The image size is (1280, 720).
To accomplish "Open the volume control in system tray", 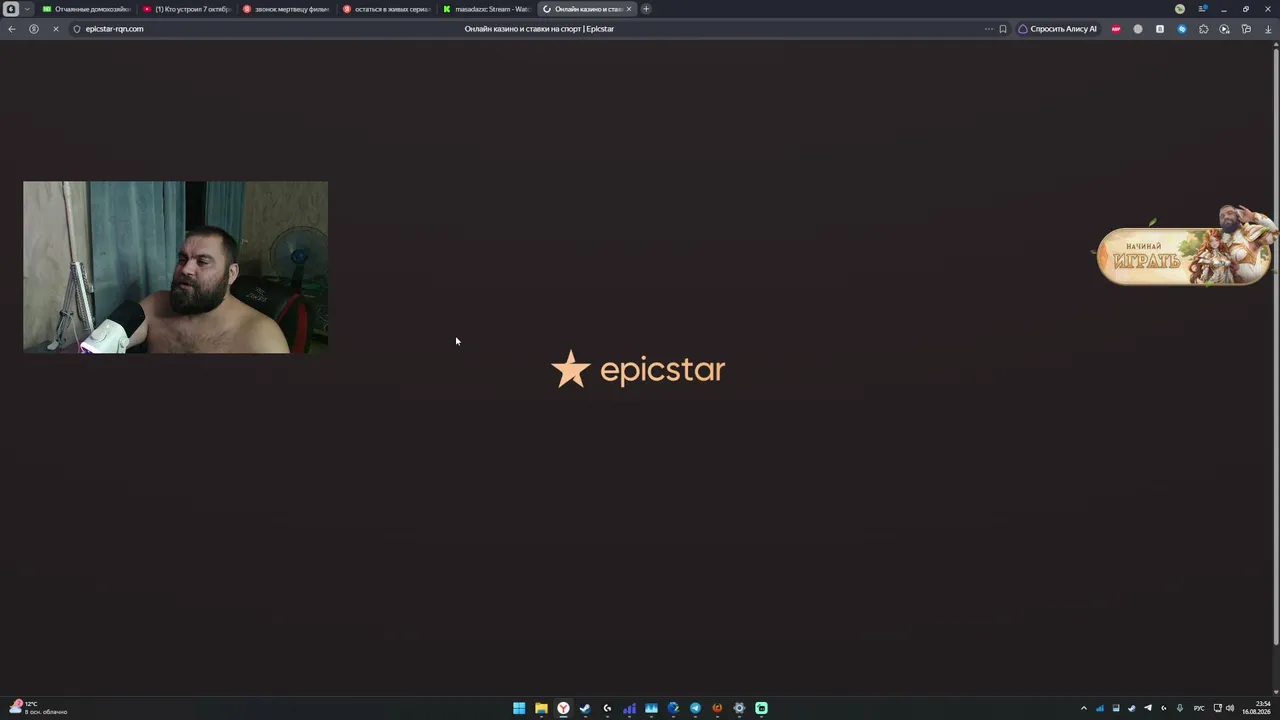I will pos(1230,708).
